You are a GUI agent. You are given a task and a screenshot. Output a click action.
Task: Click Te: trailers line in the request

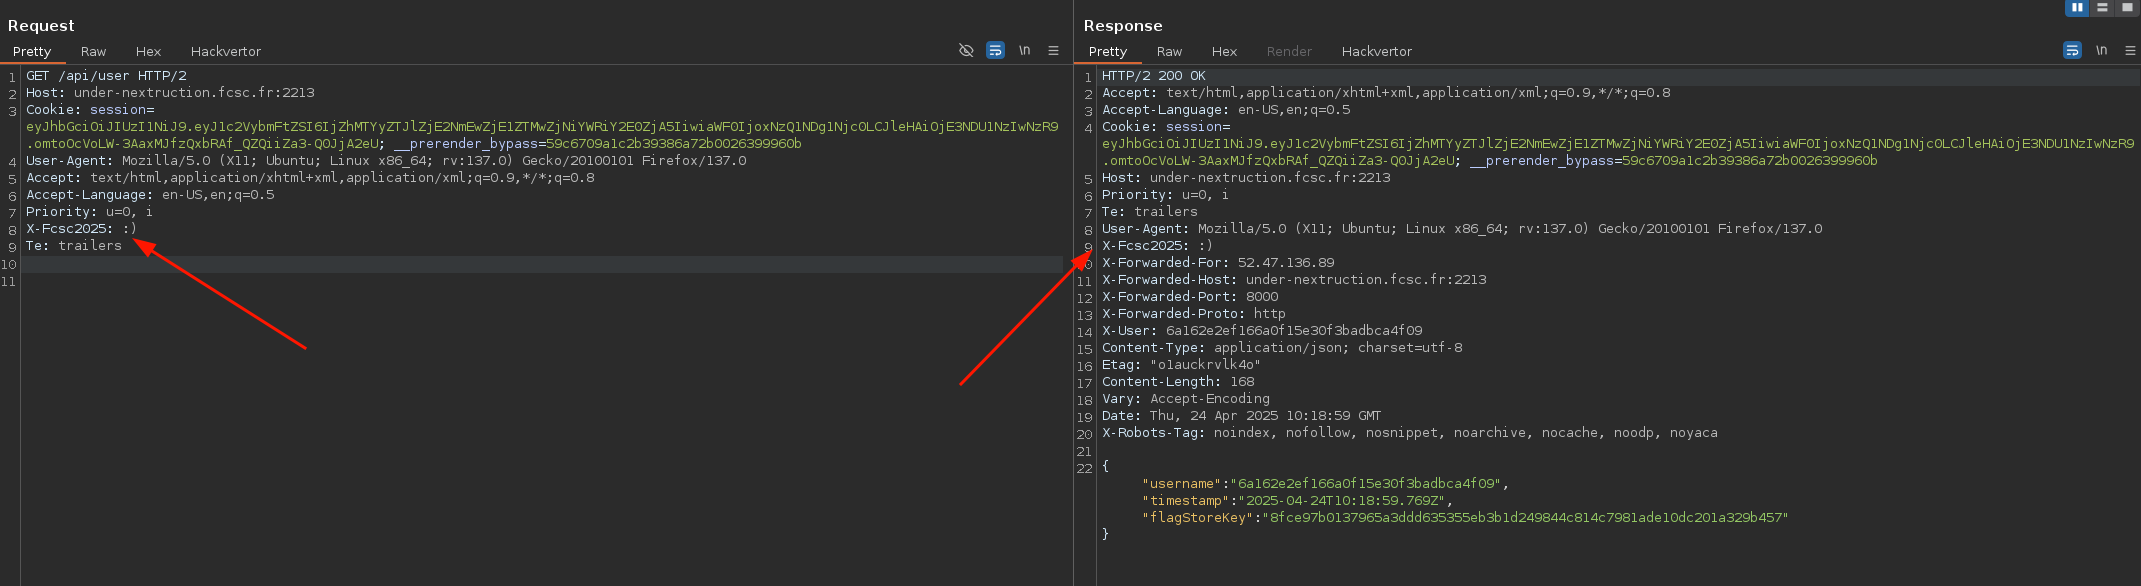[x=74, y=246]
